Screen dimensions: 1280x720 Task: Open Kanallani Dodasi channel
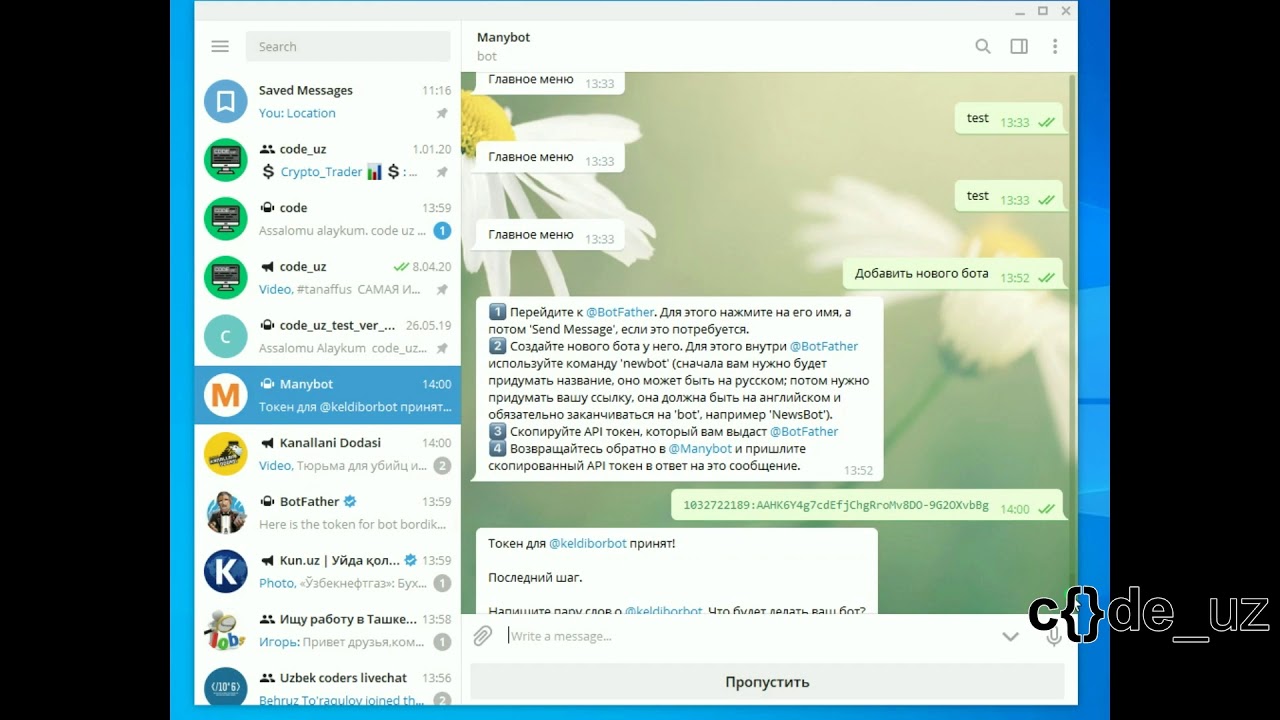tap(327, 454)
